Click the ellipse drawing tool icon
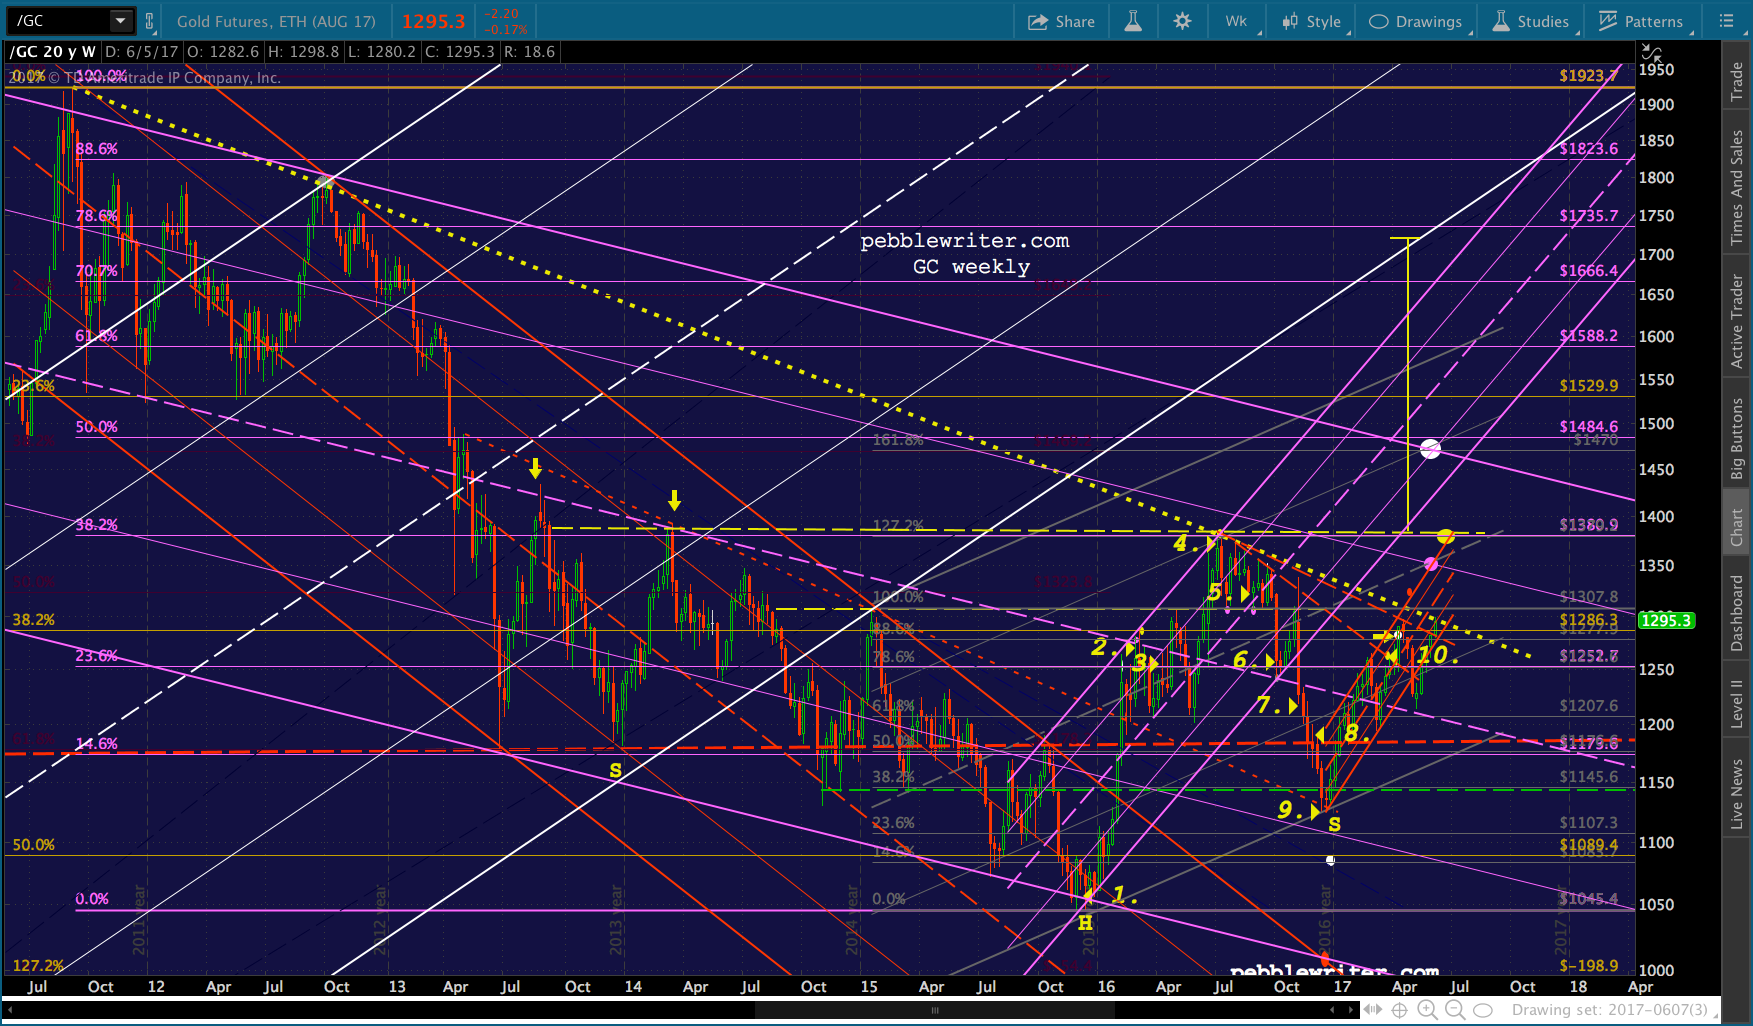Viewport: 1753px width, 1026px height. pos(1483,1010)
